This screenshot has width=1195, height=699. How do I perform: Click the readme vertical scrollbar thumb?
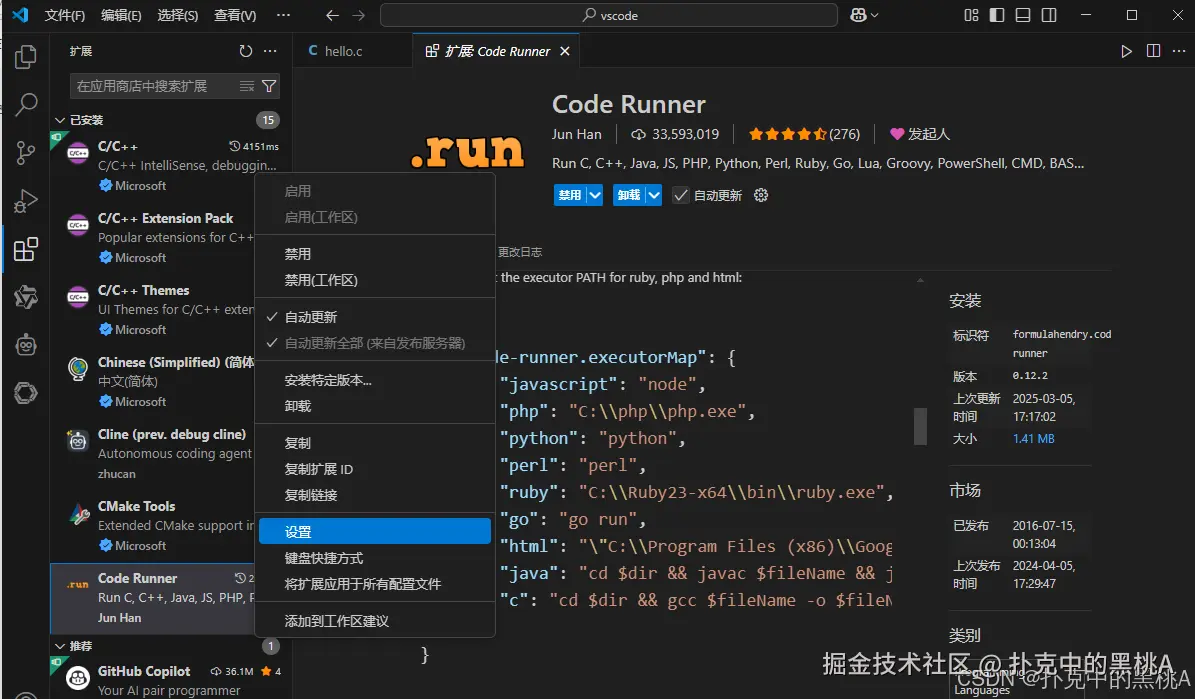click(x=921, y=426)
